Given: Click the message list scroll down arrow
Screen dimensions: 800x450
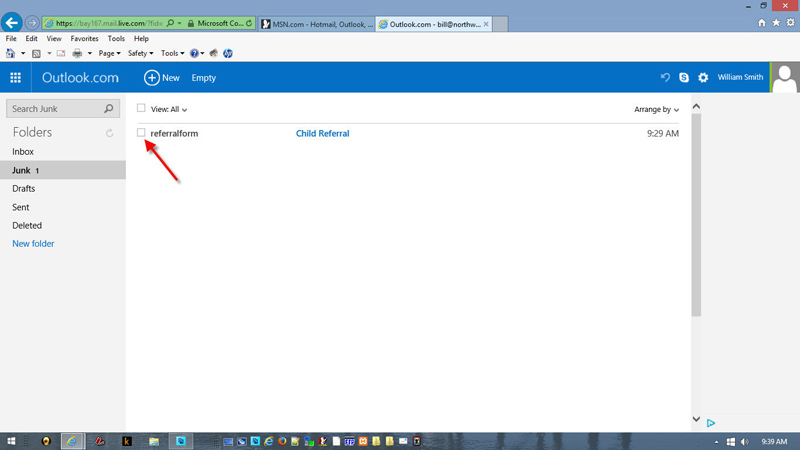Looking at the screenshot, I should point(696,419).
